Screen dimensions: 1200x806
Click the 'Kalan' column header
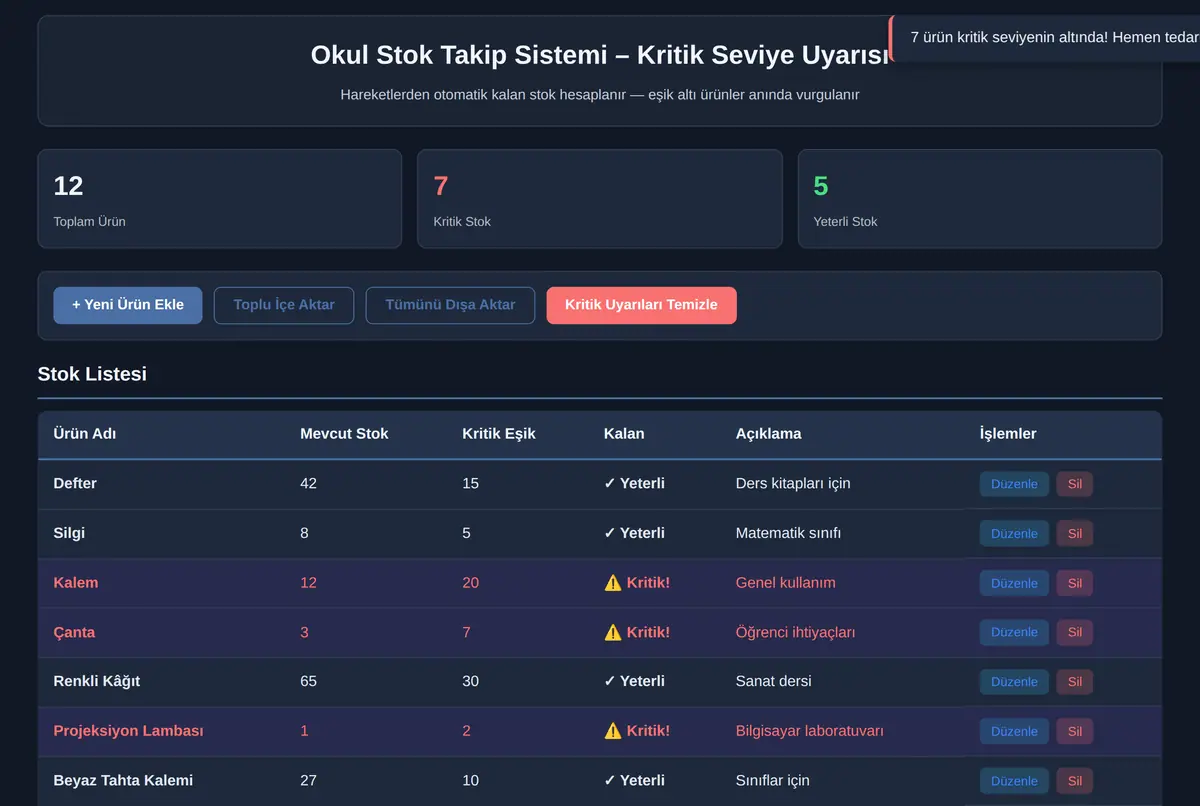(624, 434)
